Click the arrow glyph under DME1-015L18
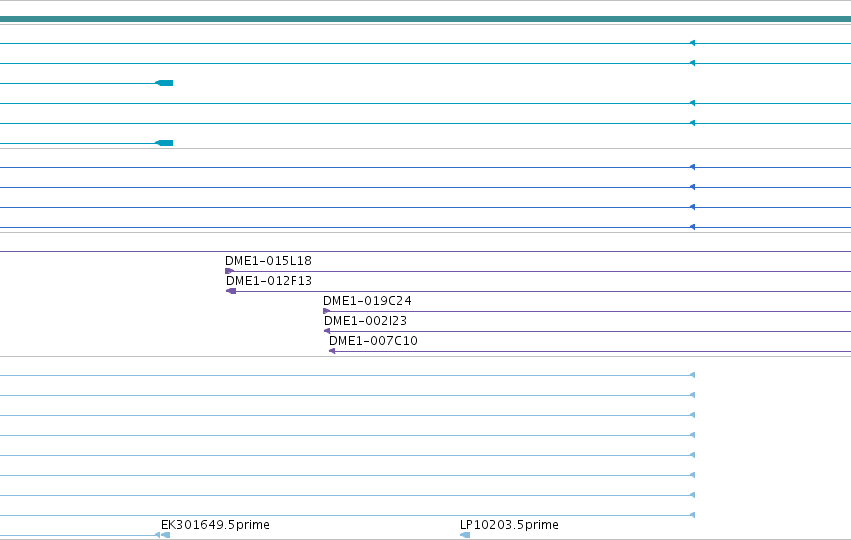851x540 pixels. pos(230,271)
